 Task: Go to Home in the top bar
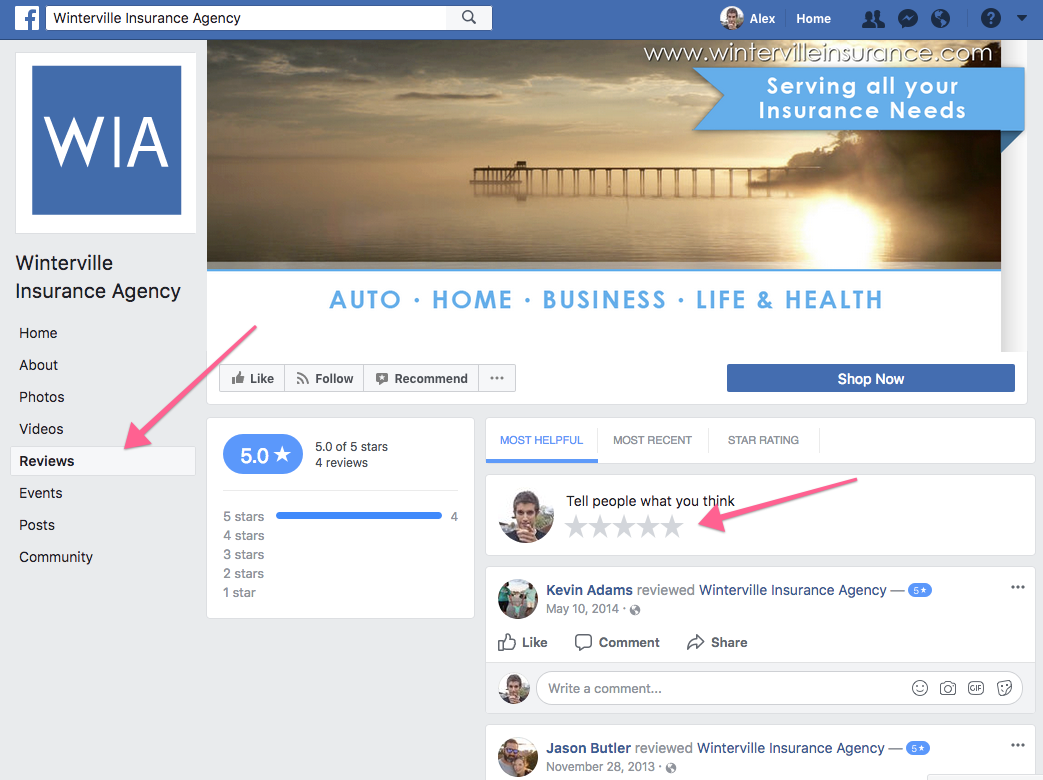pyautogui.click(x=814, y=19)
